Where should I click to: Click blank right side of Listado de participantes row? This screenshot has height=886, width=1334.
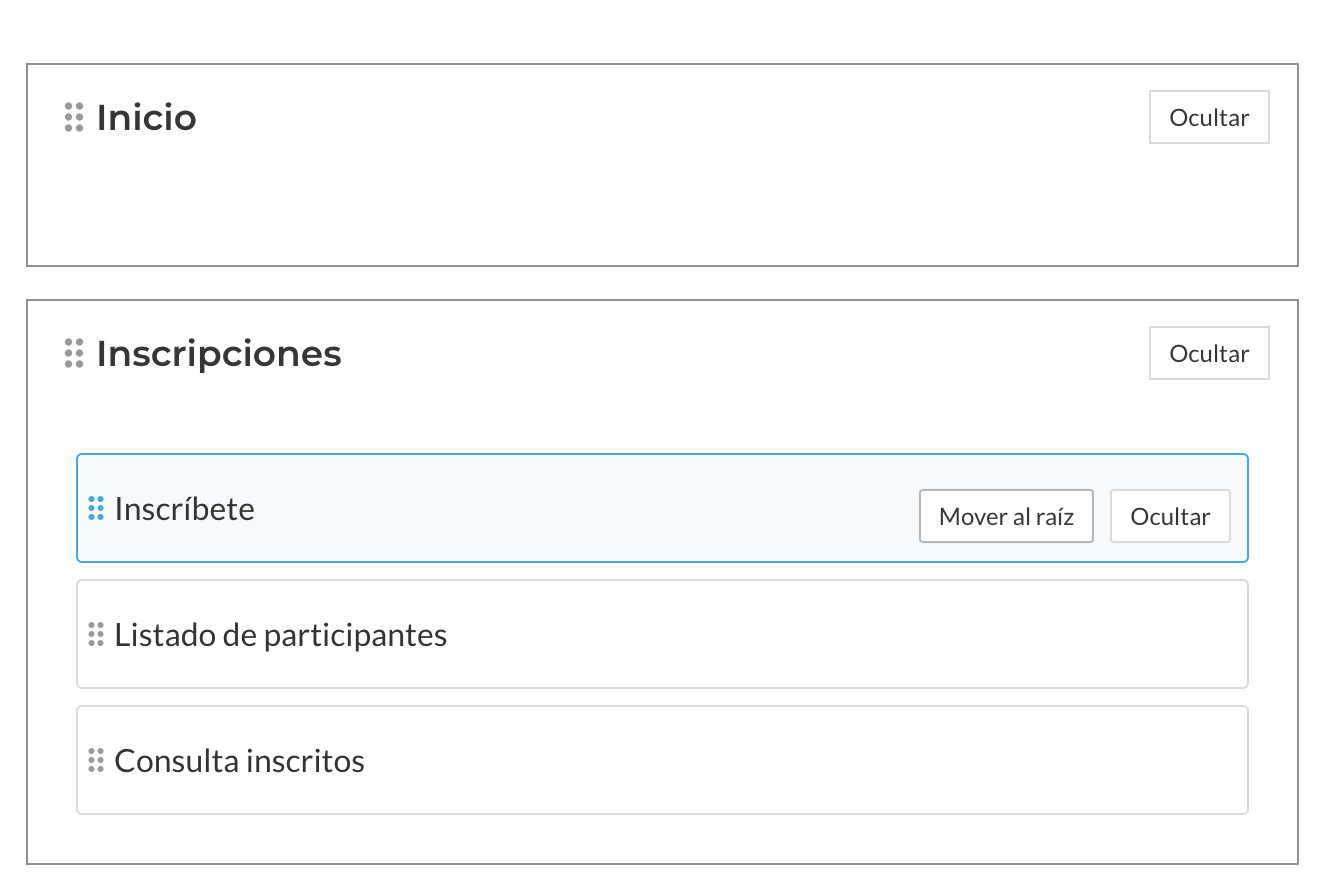pyautogui.click(x=850, y=635)
